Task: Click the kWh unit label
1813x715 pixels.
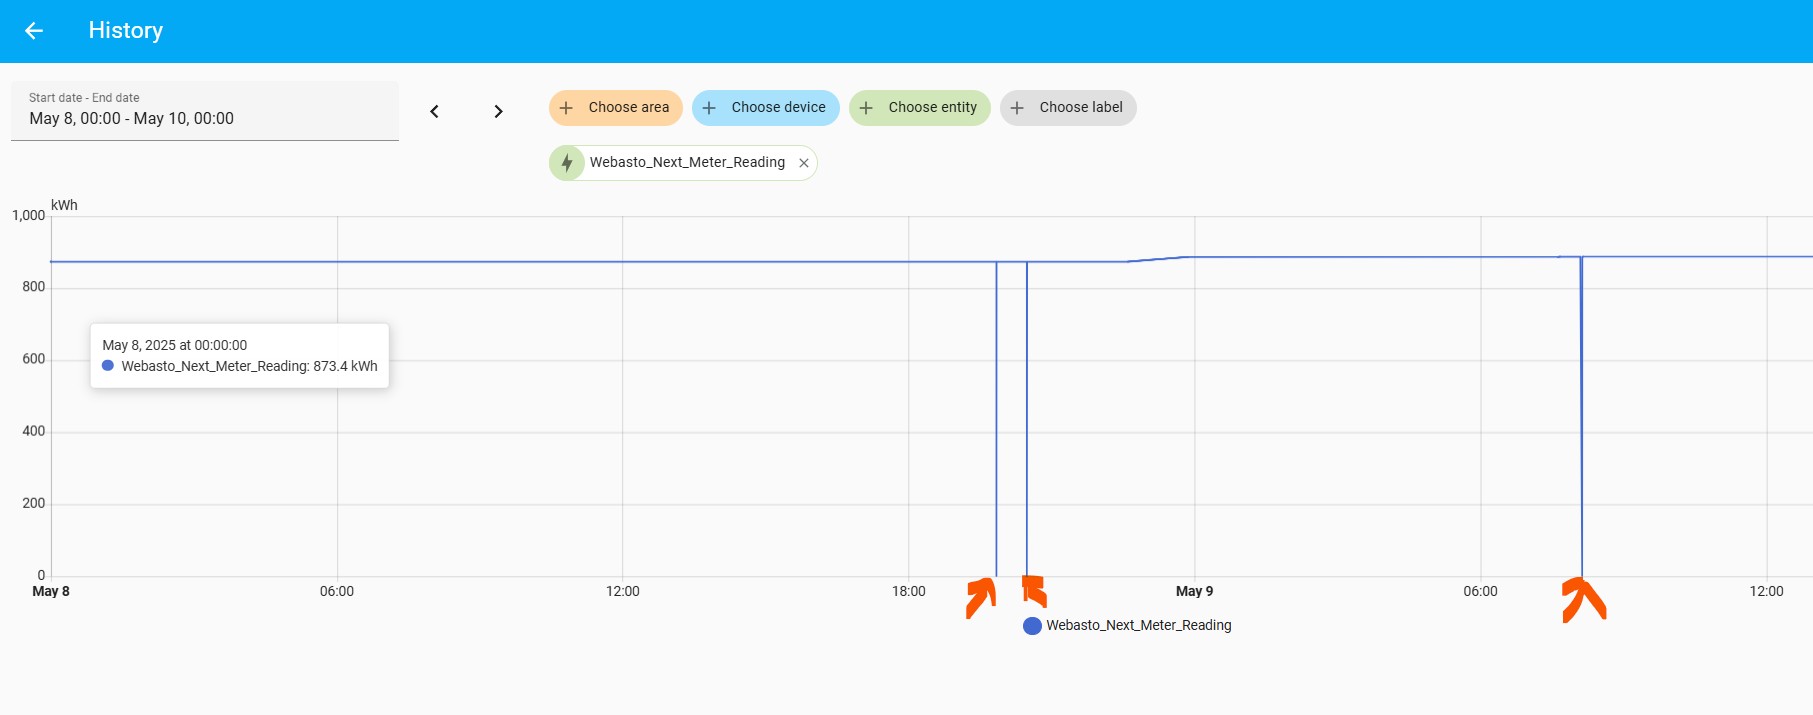Action: click(64, 206)
